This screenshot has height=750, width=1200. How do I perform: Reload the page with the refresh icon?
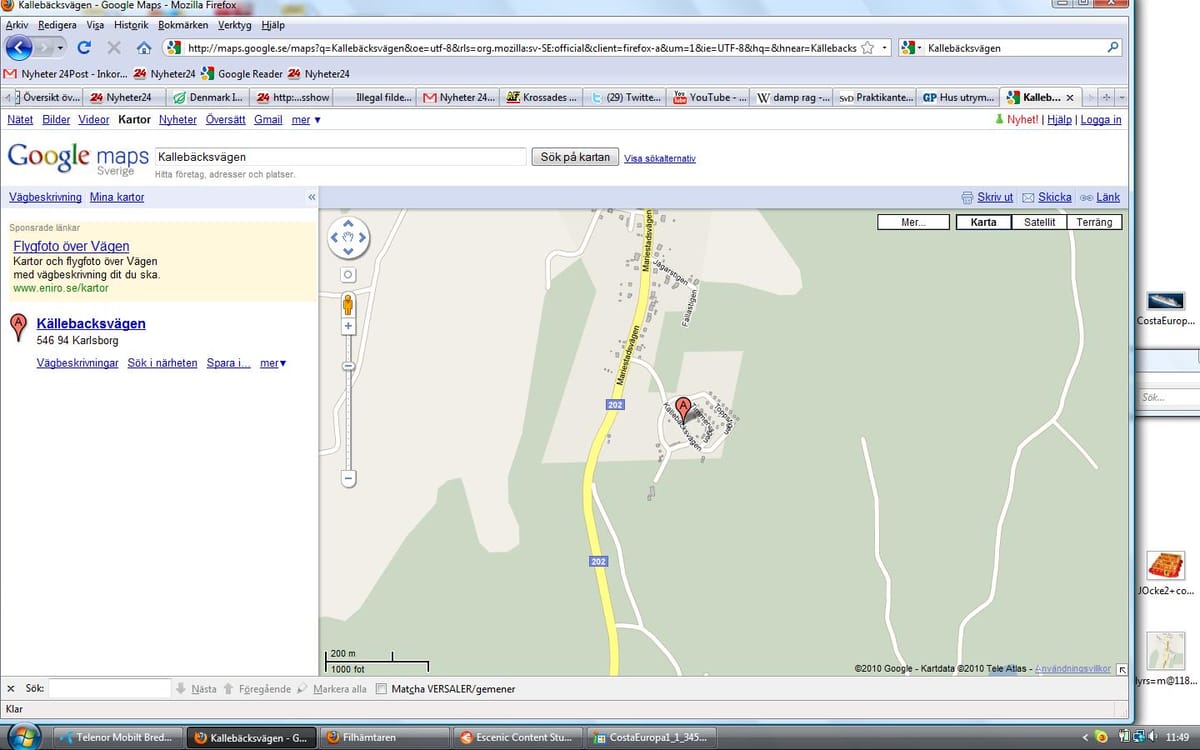tap(84, 47)
